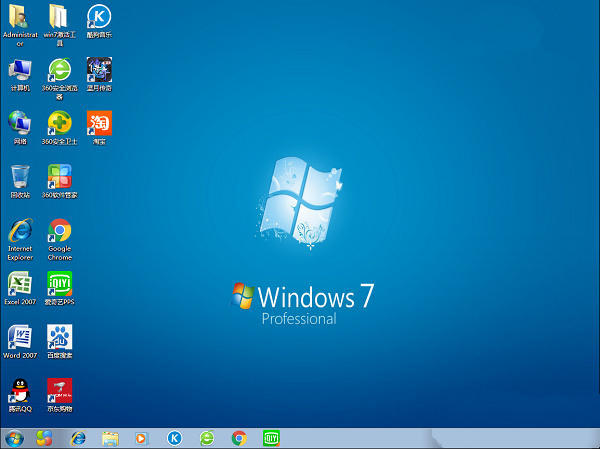Select the 计算机 desktop icon
The image size is (600, 449).
pyautogui.click(x=19, y=70)
